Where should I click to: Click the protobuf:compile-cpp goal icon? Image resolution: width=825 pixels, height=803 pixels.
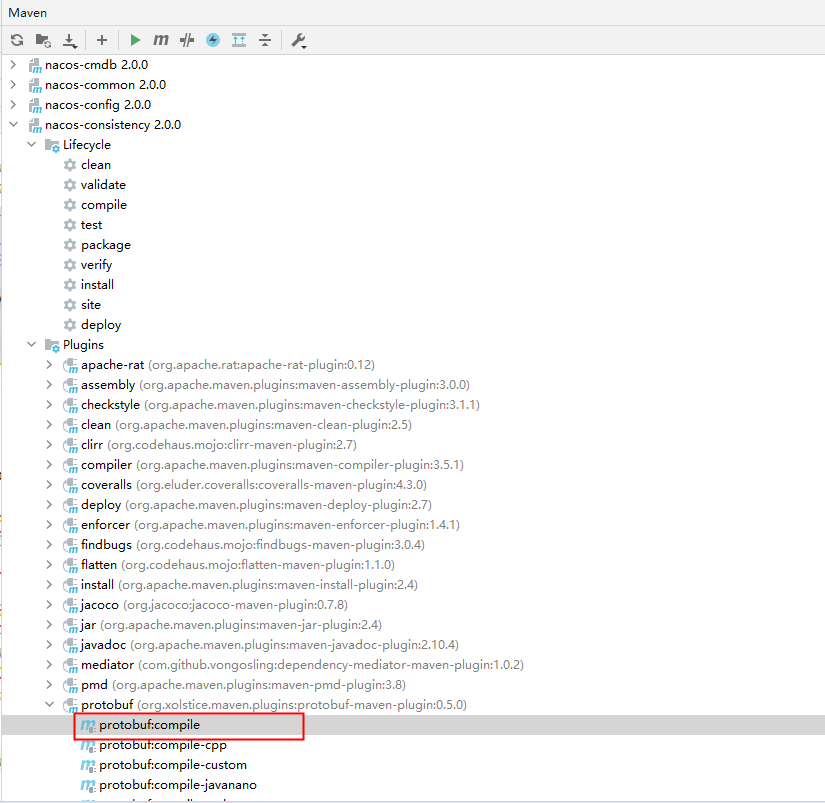tap(88, 746)
